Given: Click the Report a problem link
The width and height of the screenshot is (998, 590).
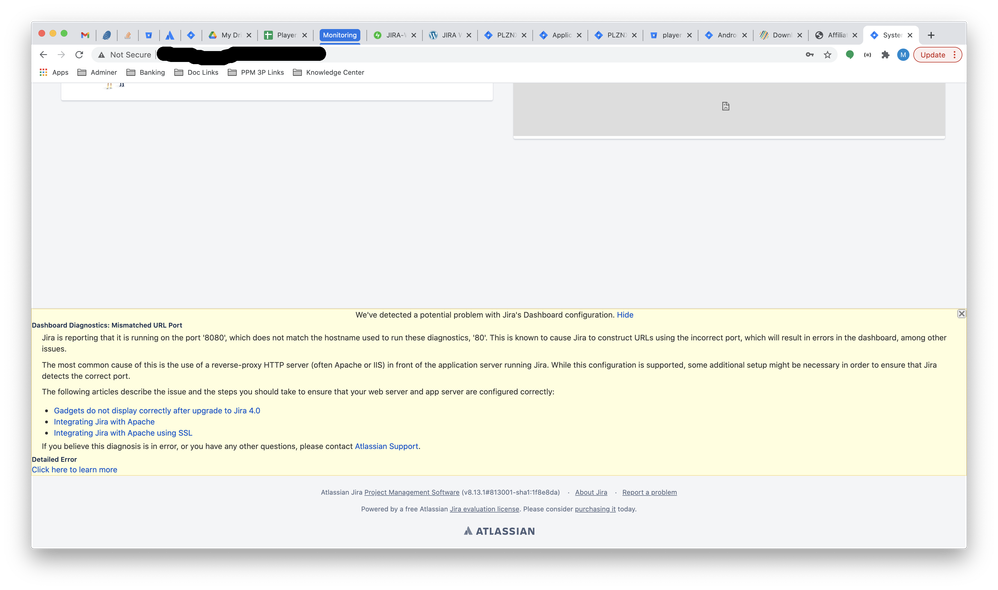Looking at the screenshot, I should pos(649,492).
